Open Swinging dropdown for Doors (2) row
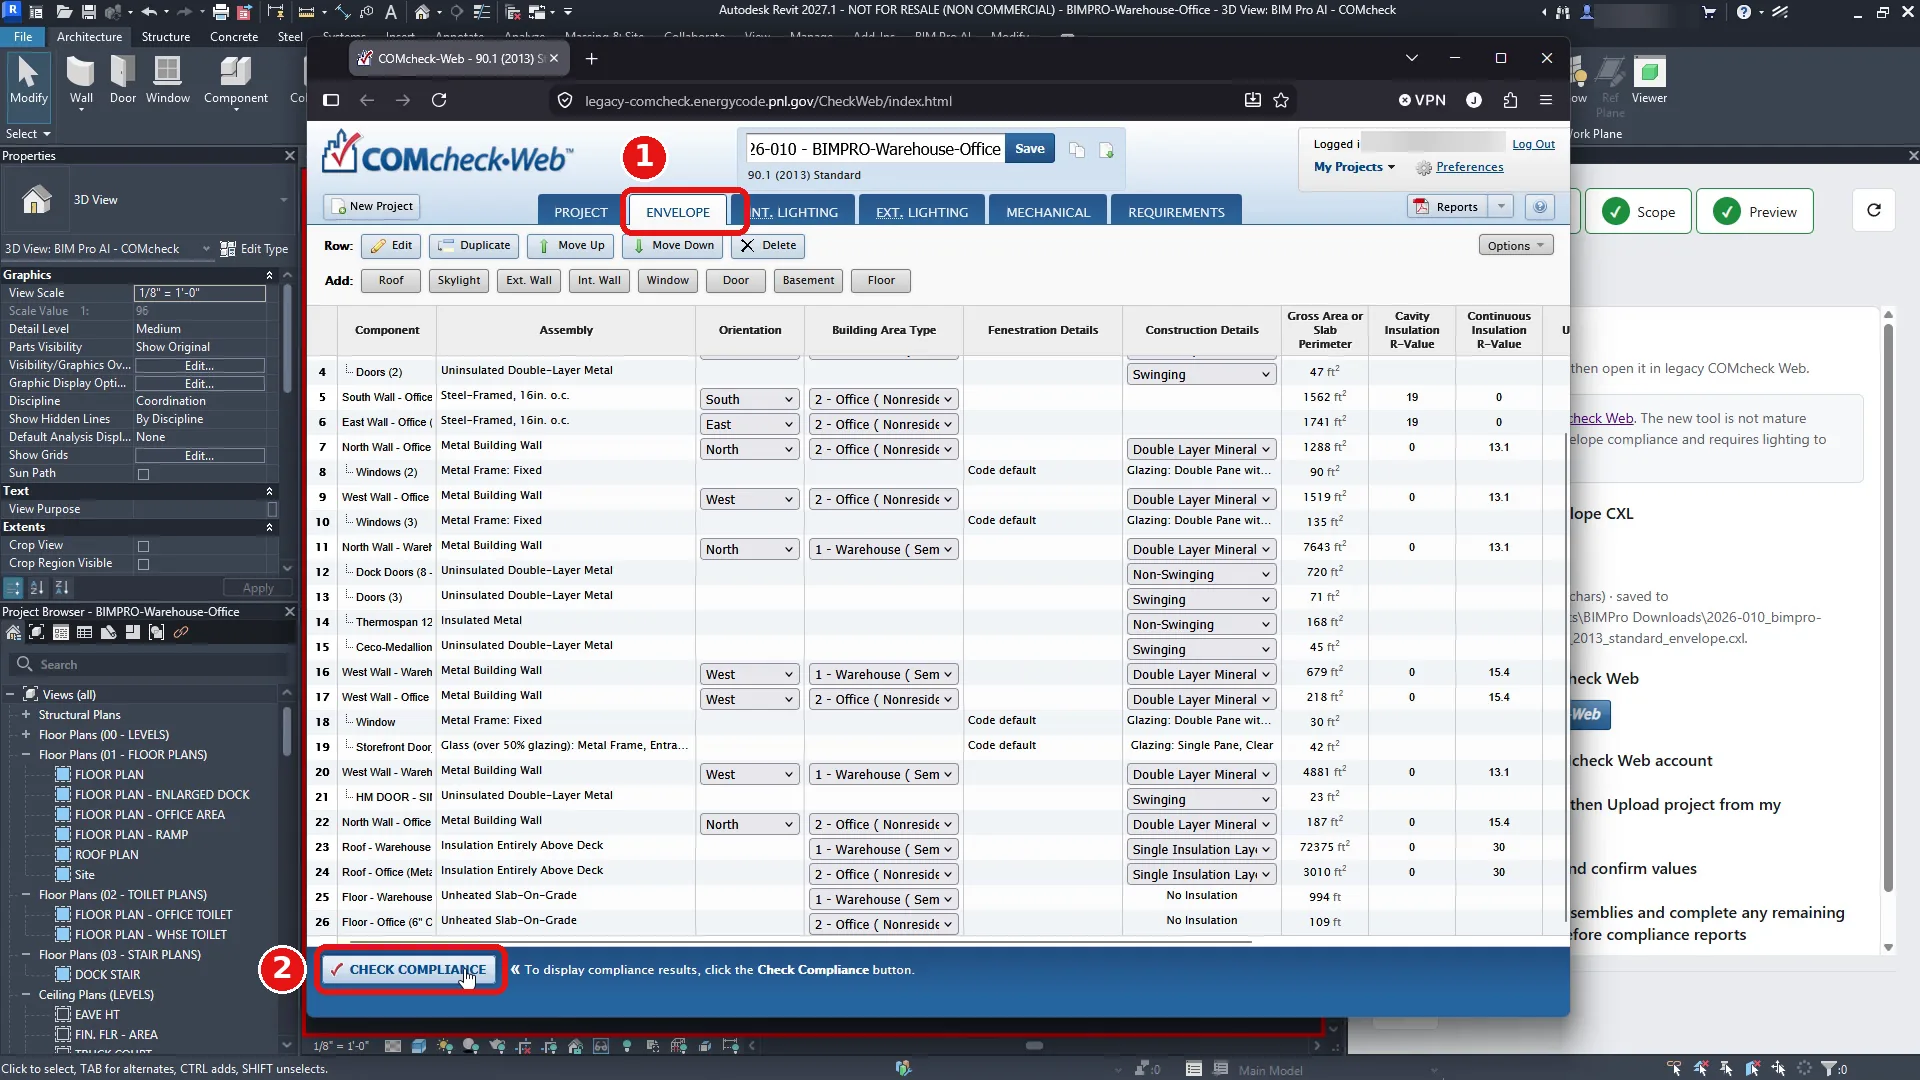Screen dimensions: 1920x1080 (x=1201, y=374)
